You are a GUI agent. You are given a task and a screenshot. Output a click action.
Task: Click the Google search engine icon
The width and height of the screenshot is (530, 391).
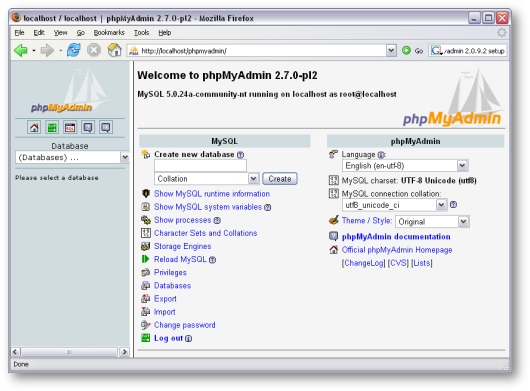tap(436, 51)
